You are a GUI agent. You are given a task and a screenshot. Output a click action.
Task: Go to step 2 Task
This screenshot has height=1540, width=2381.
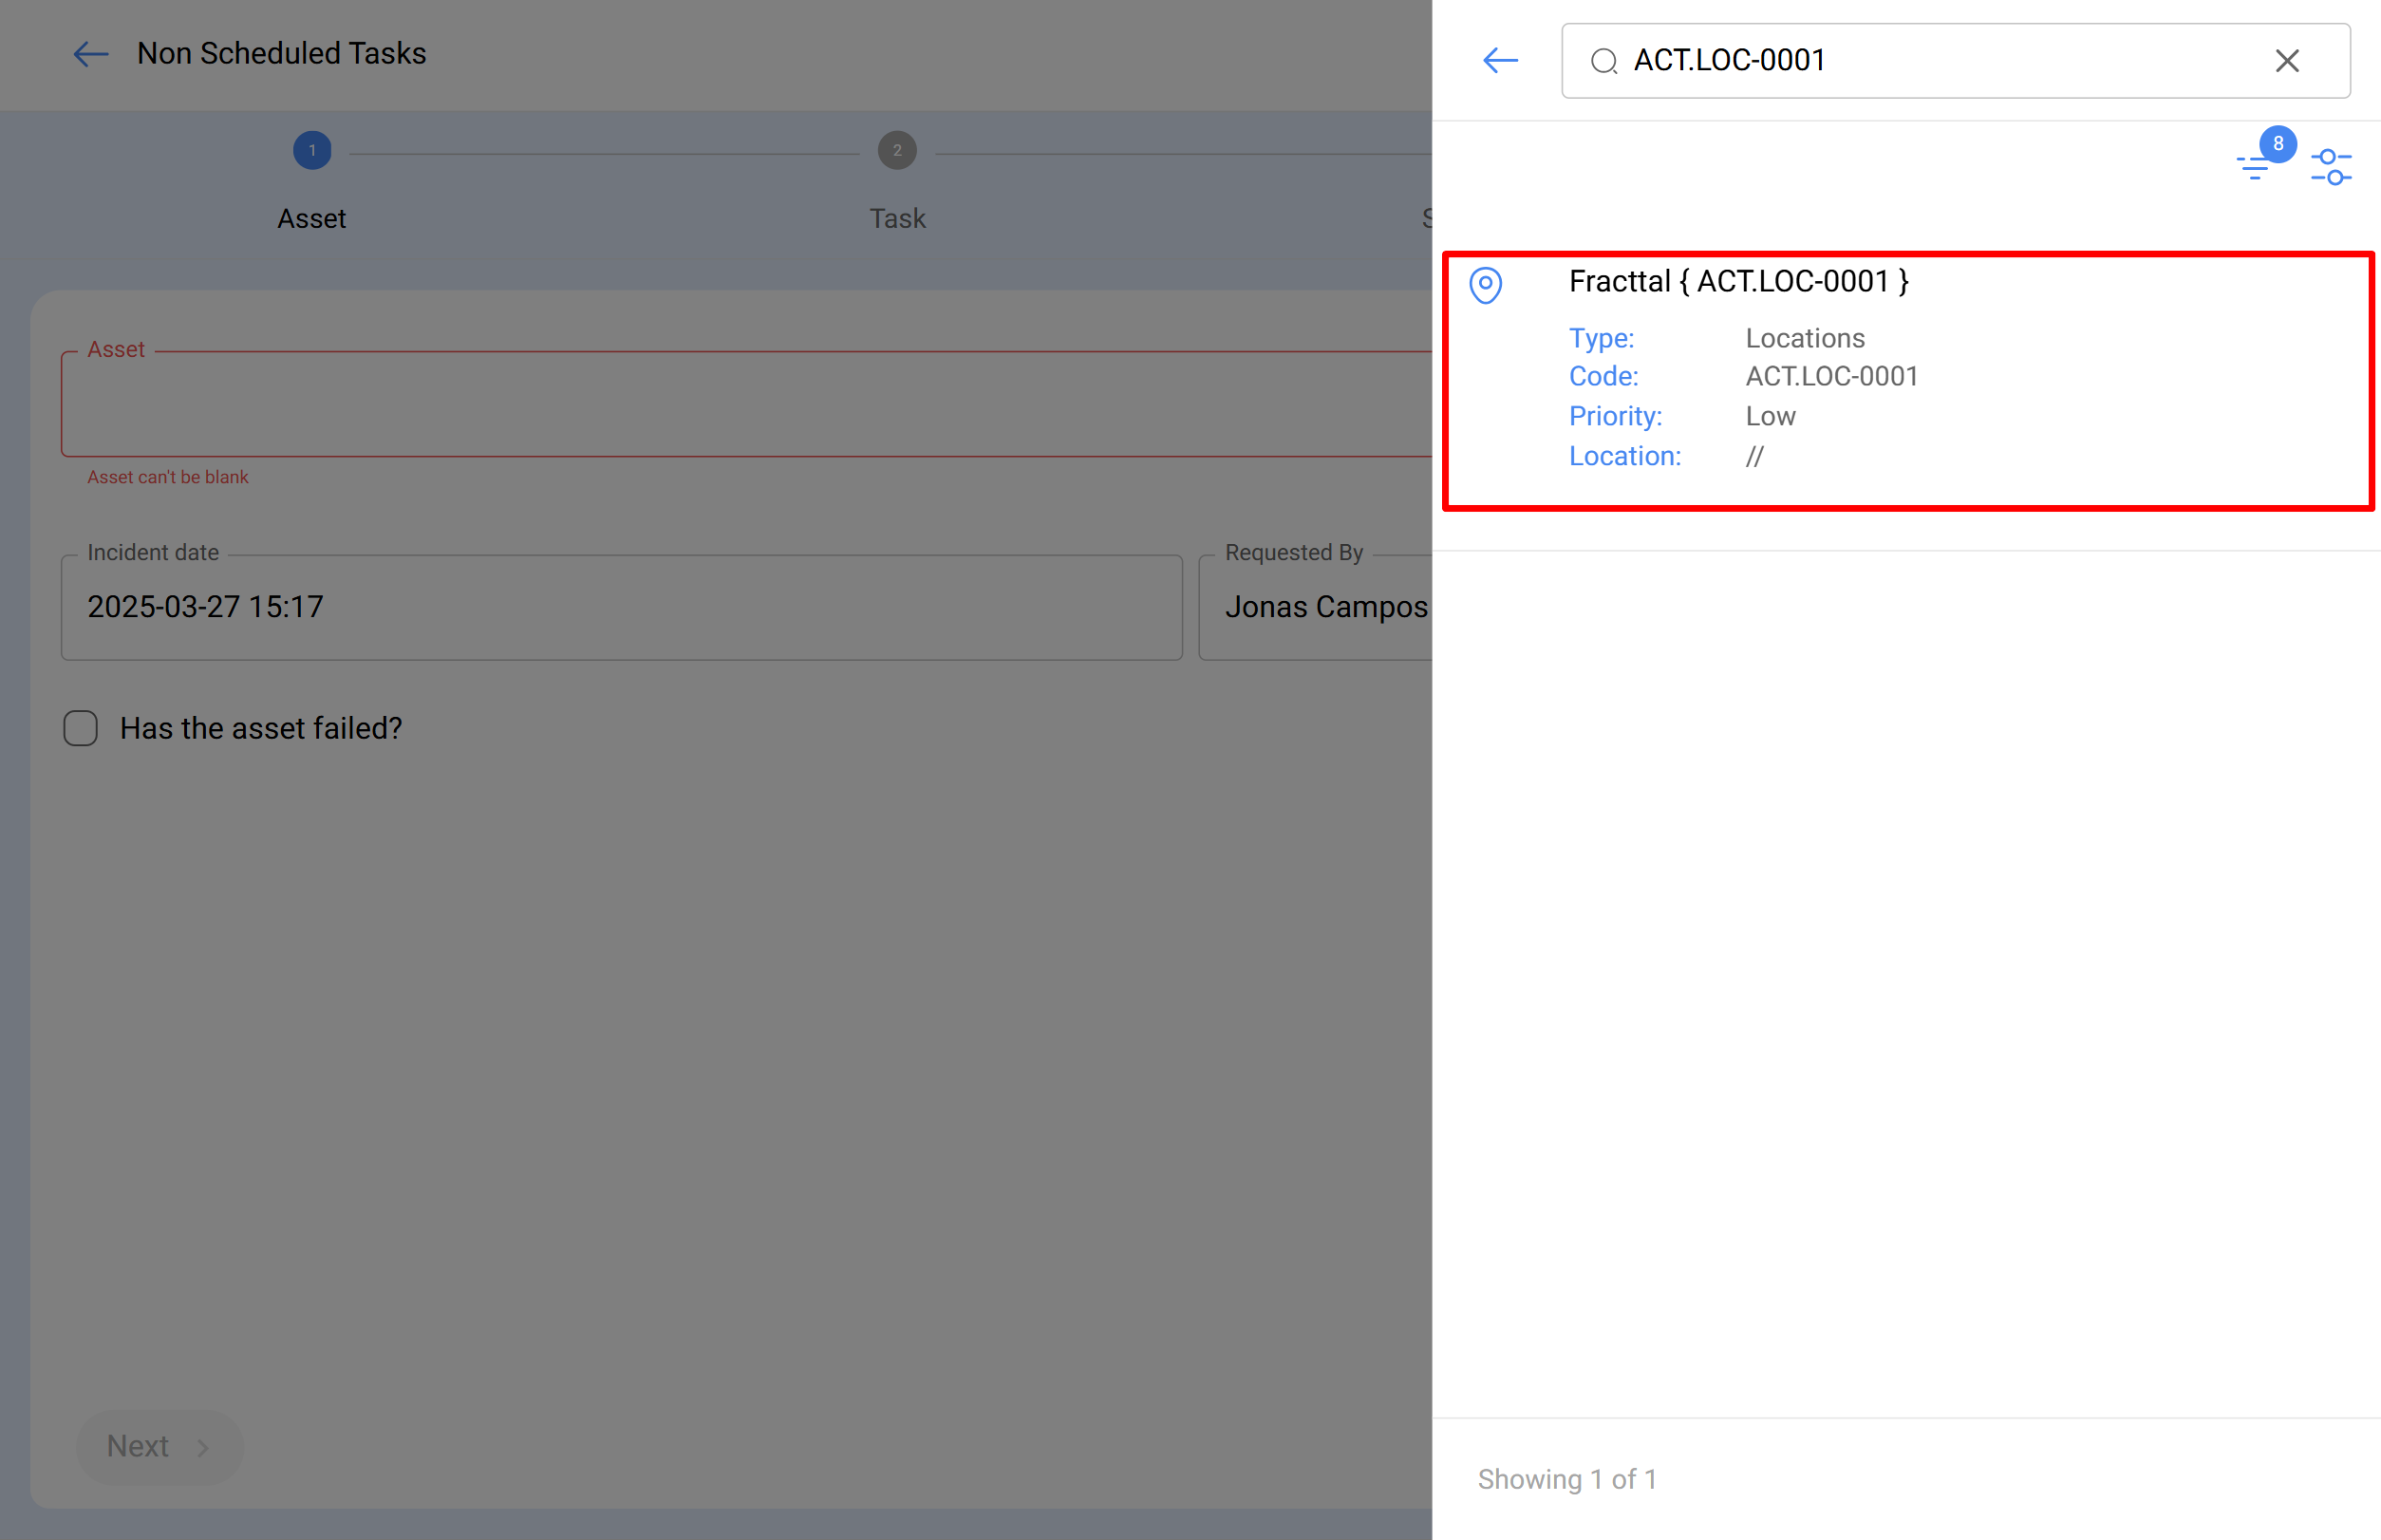pyautogui.click(x=897, y=151)
